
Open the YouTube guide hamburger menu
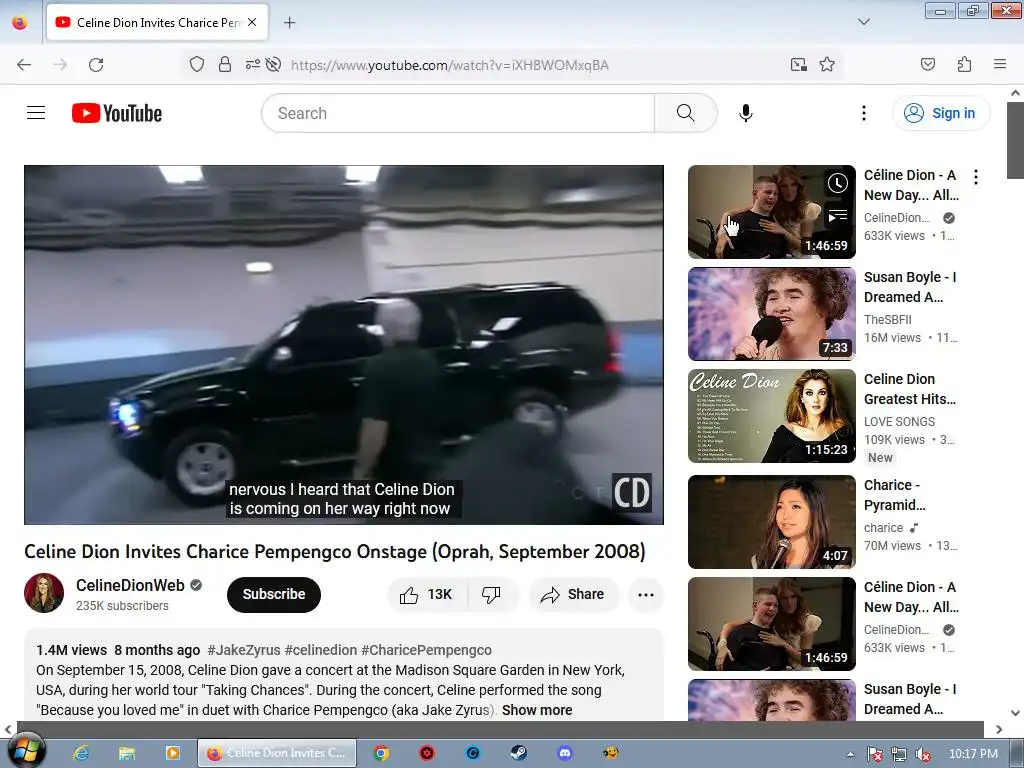36,113
